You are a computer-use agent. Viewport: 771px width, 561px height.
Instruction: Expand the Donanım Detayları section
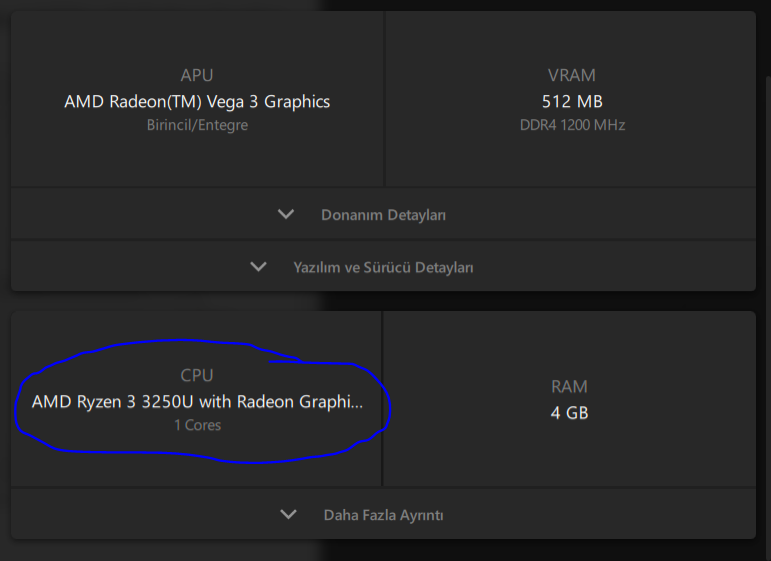[383, 215]
